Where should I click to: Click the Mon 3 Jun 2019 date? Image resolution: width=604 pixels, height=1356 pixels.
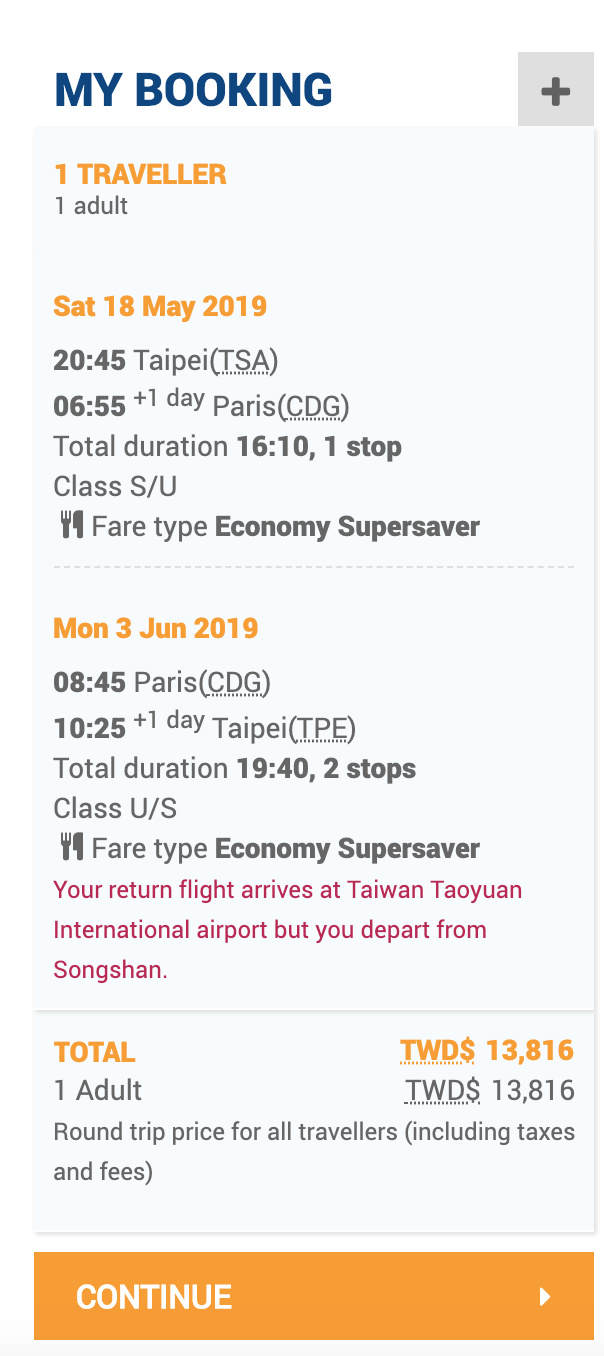coord(156,628)
